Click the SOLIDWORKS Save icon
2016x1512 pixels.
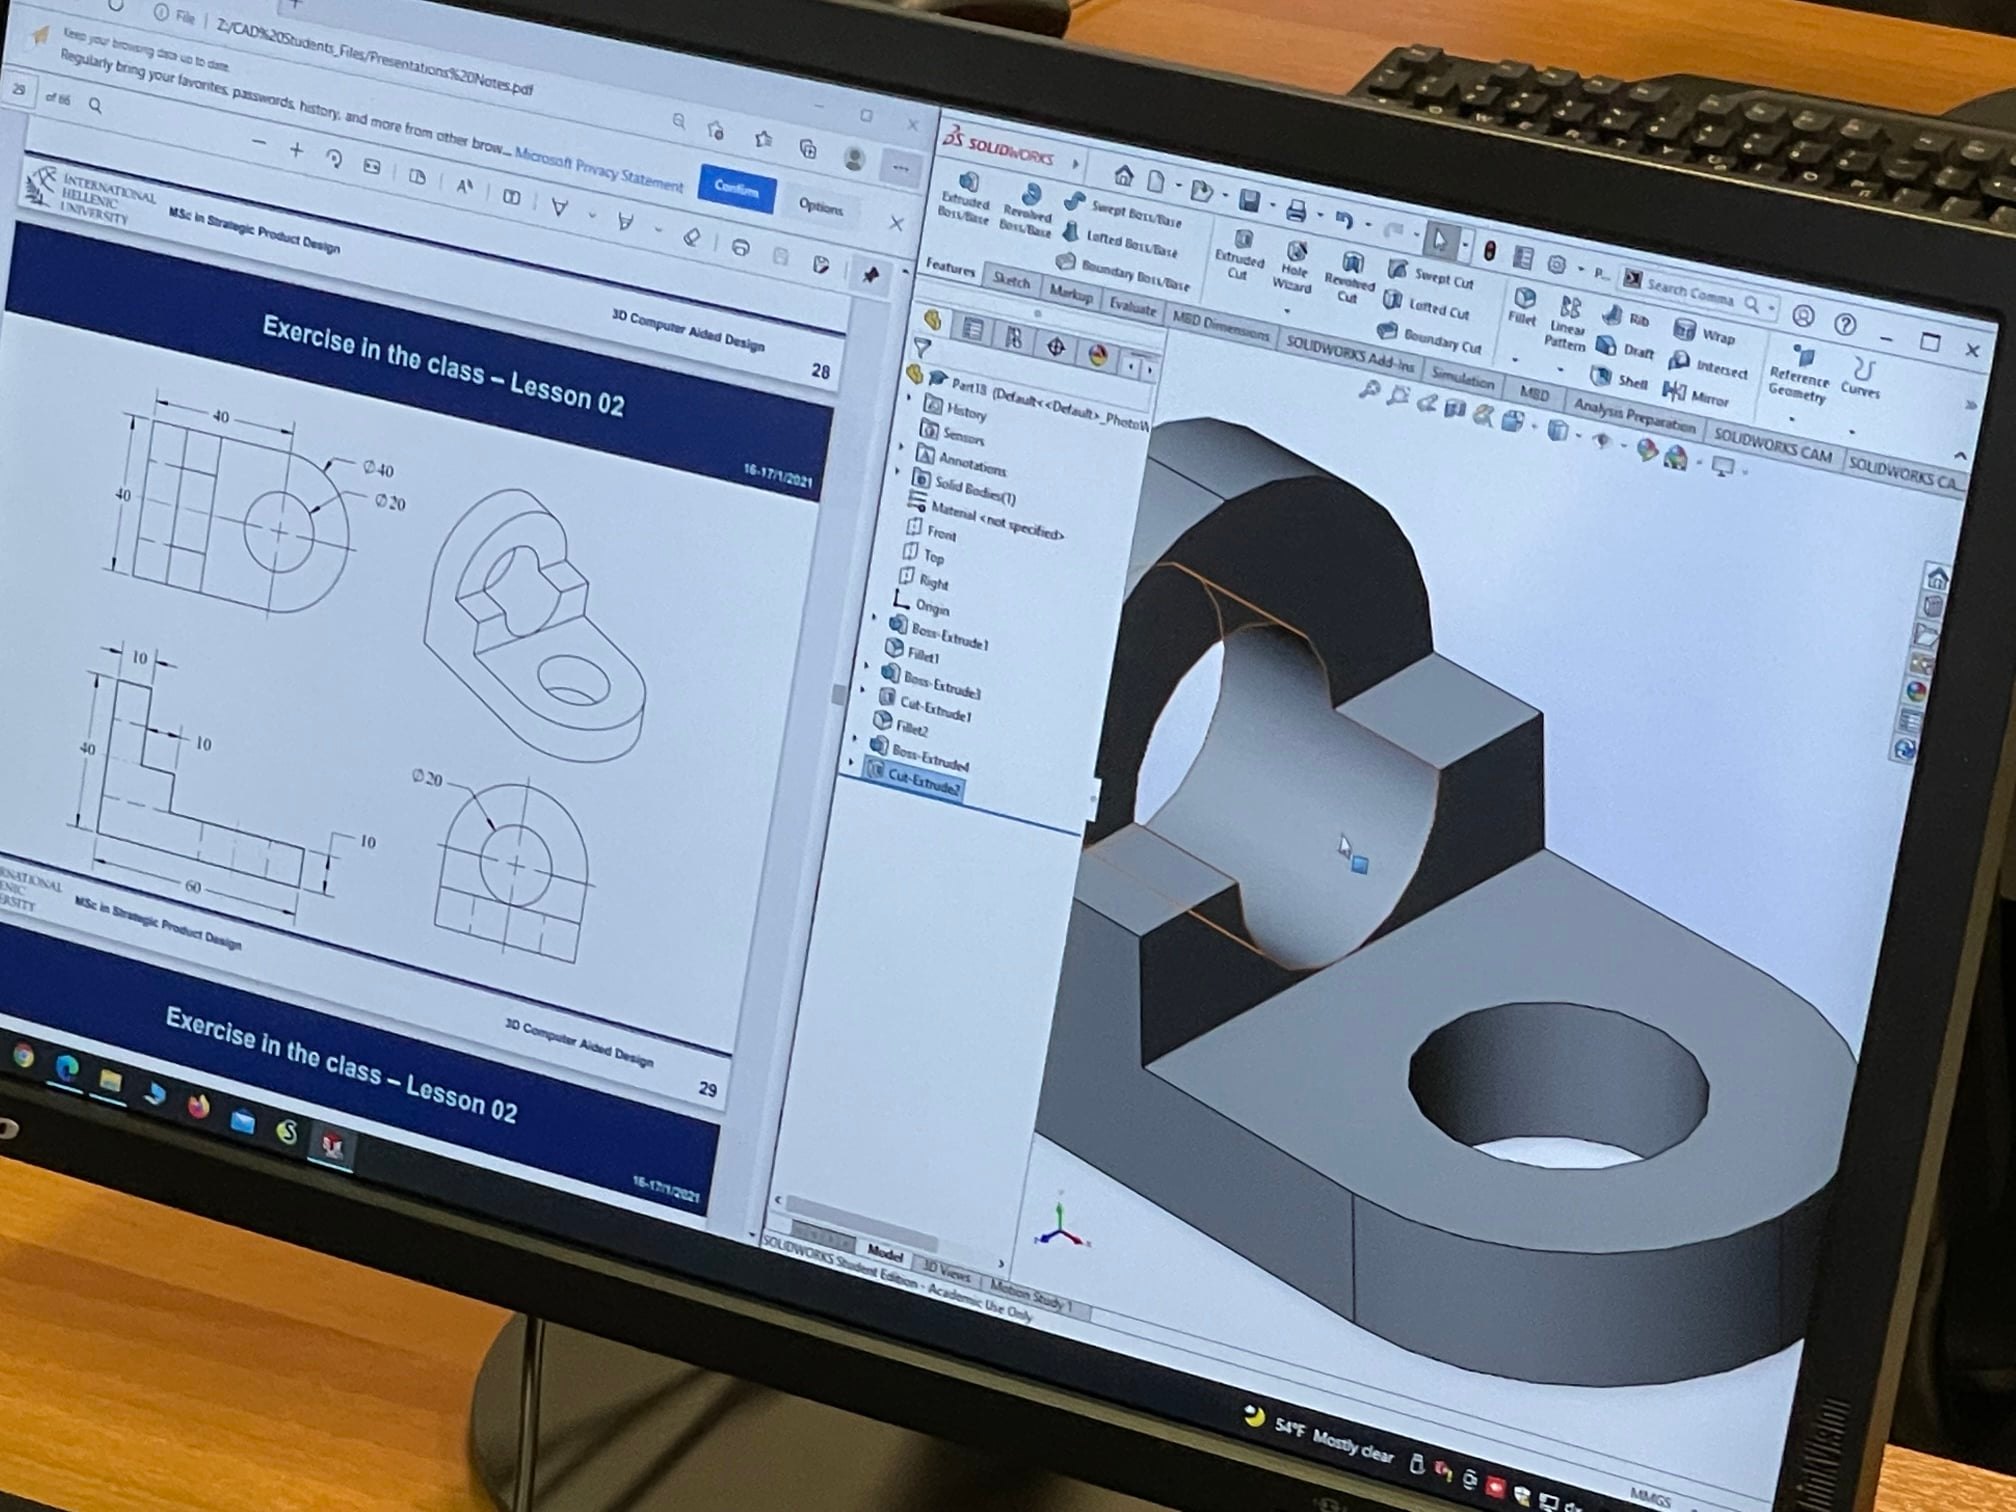tap(1250, 201)
